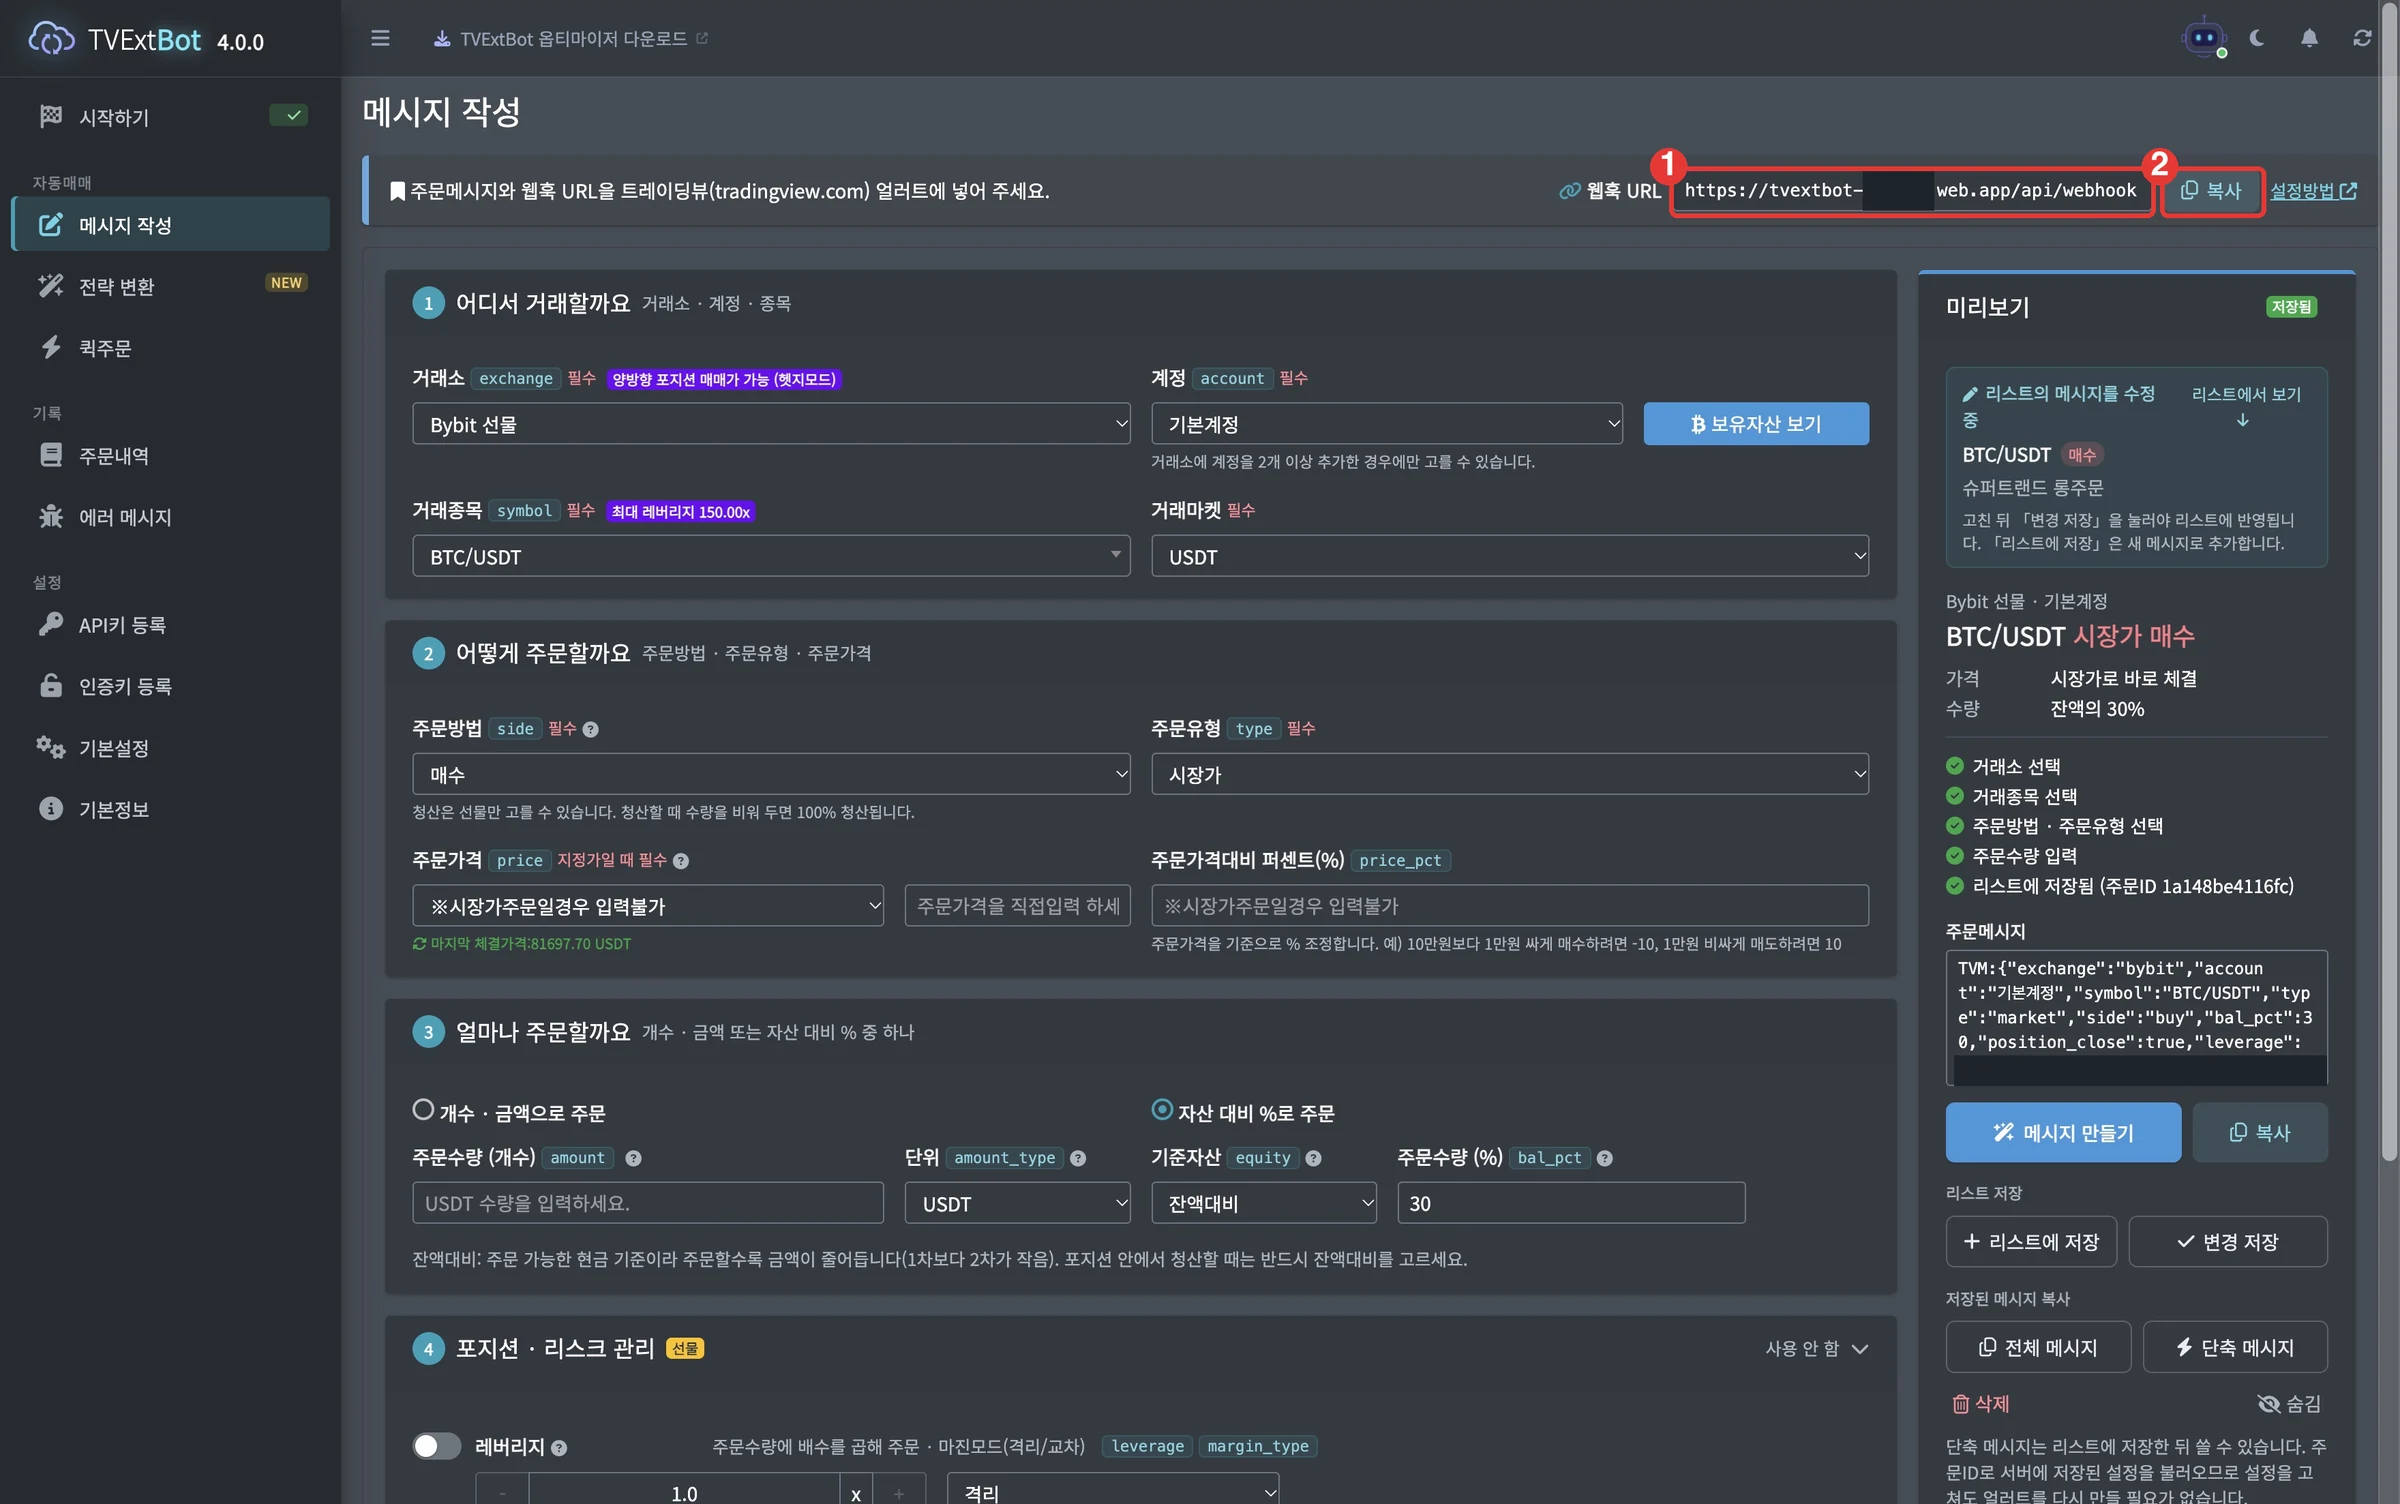Screen dimensions: 2400x1504
Task: Open the 설정방법 link
Action: coord(2313,191)
